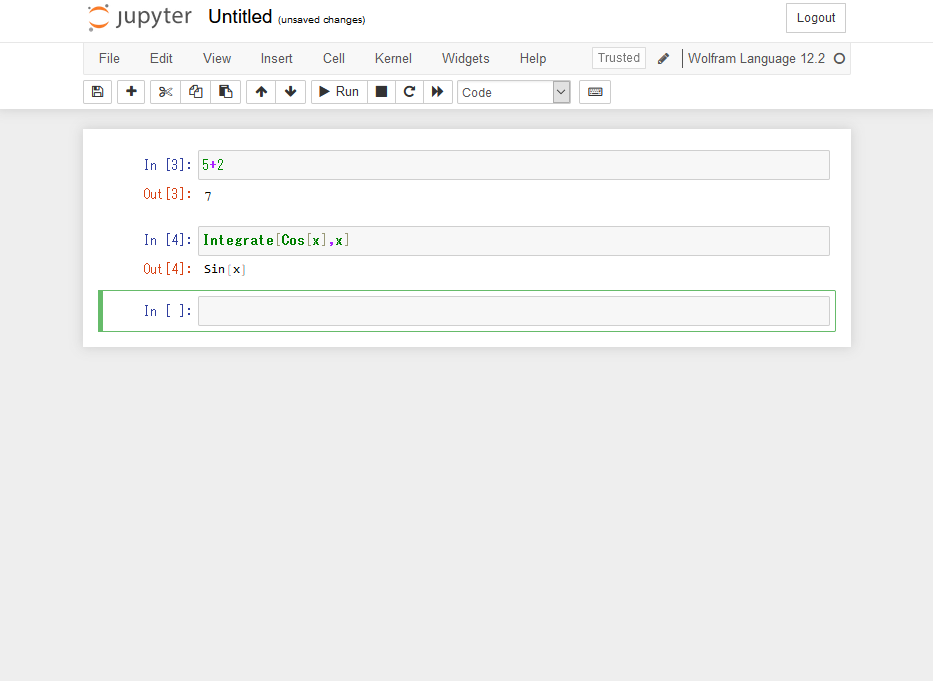
Task: Cut selected cells with scissors icon
Action: (165, 92)
